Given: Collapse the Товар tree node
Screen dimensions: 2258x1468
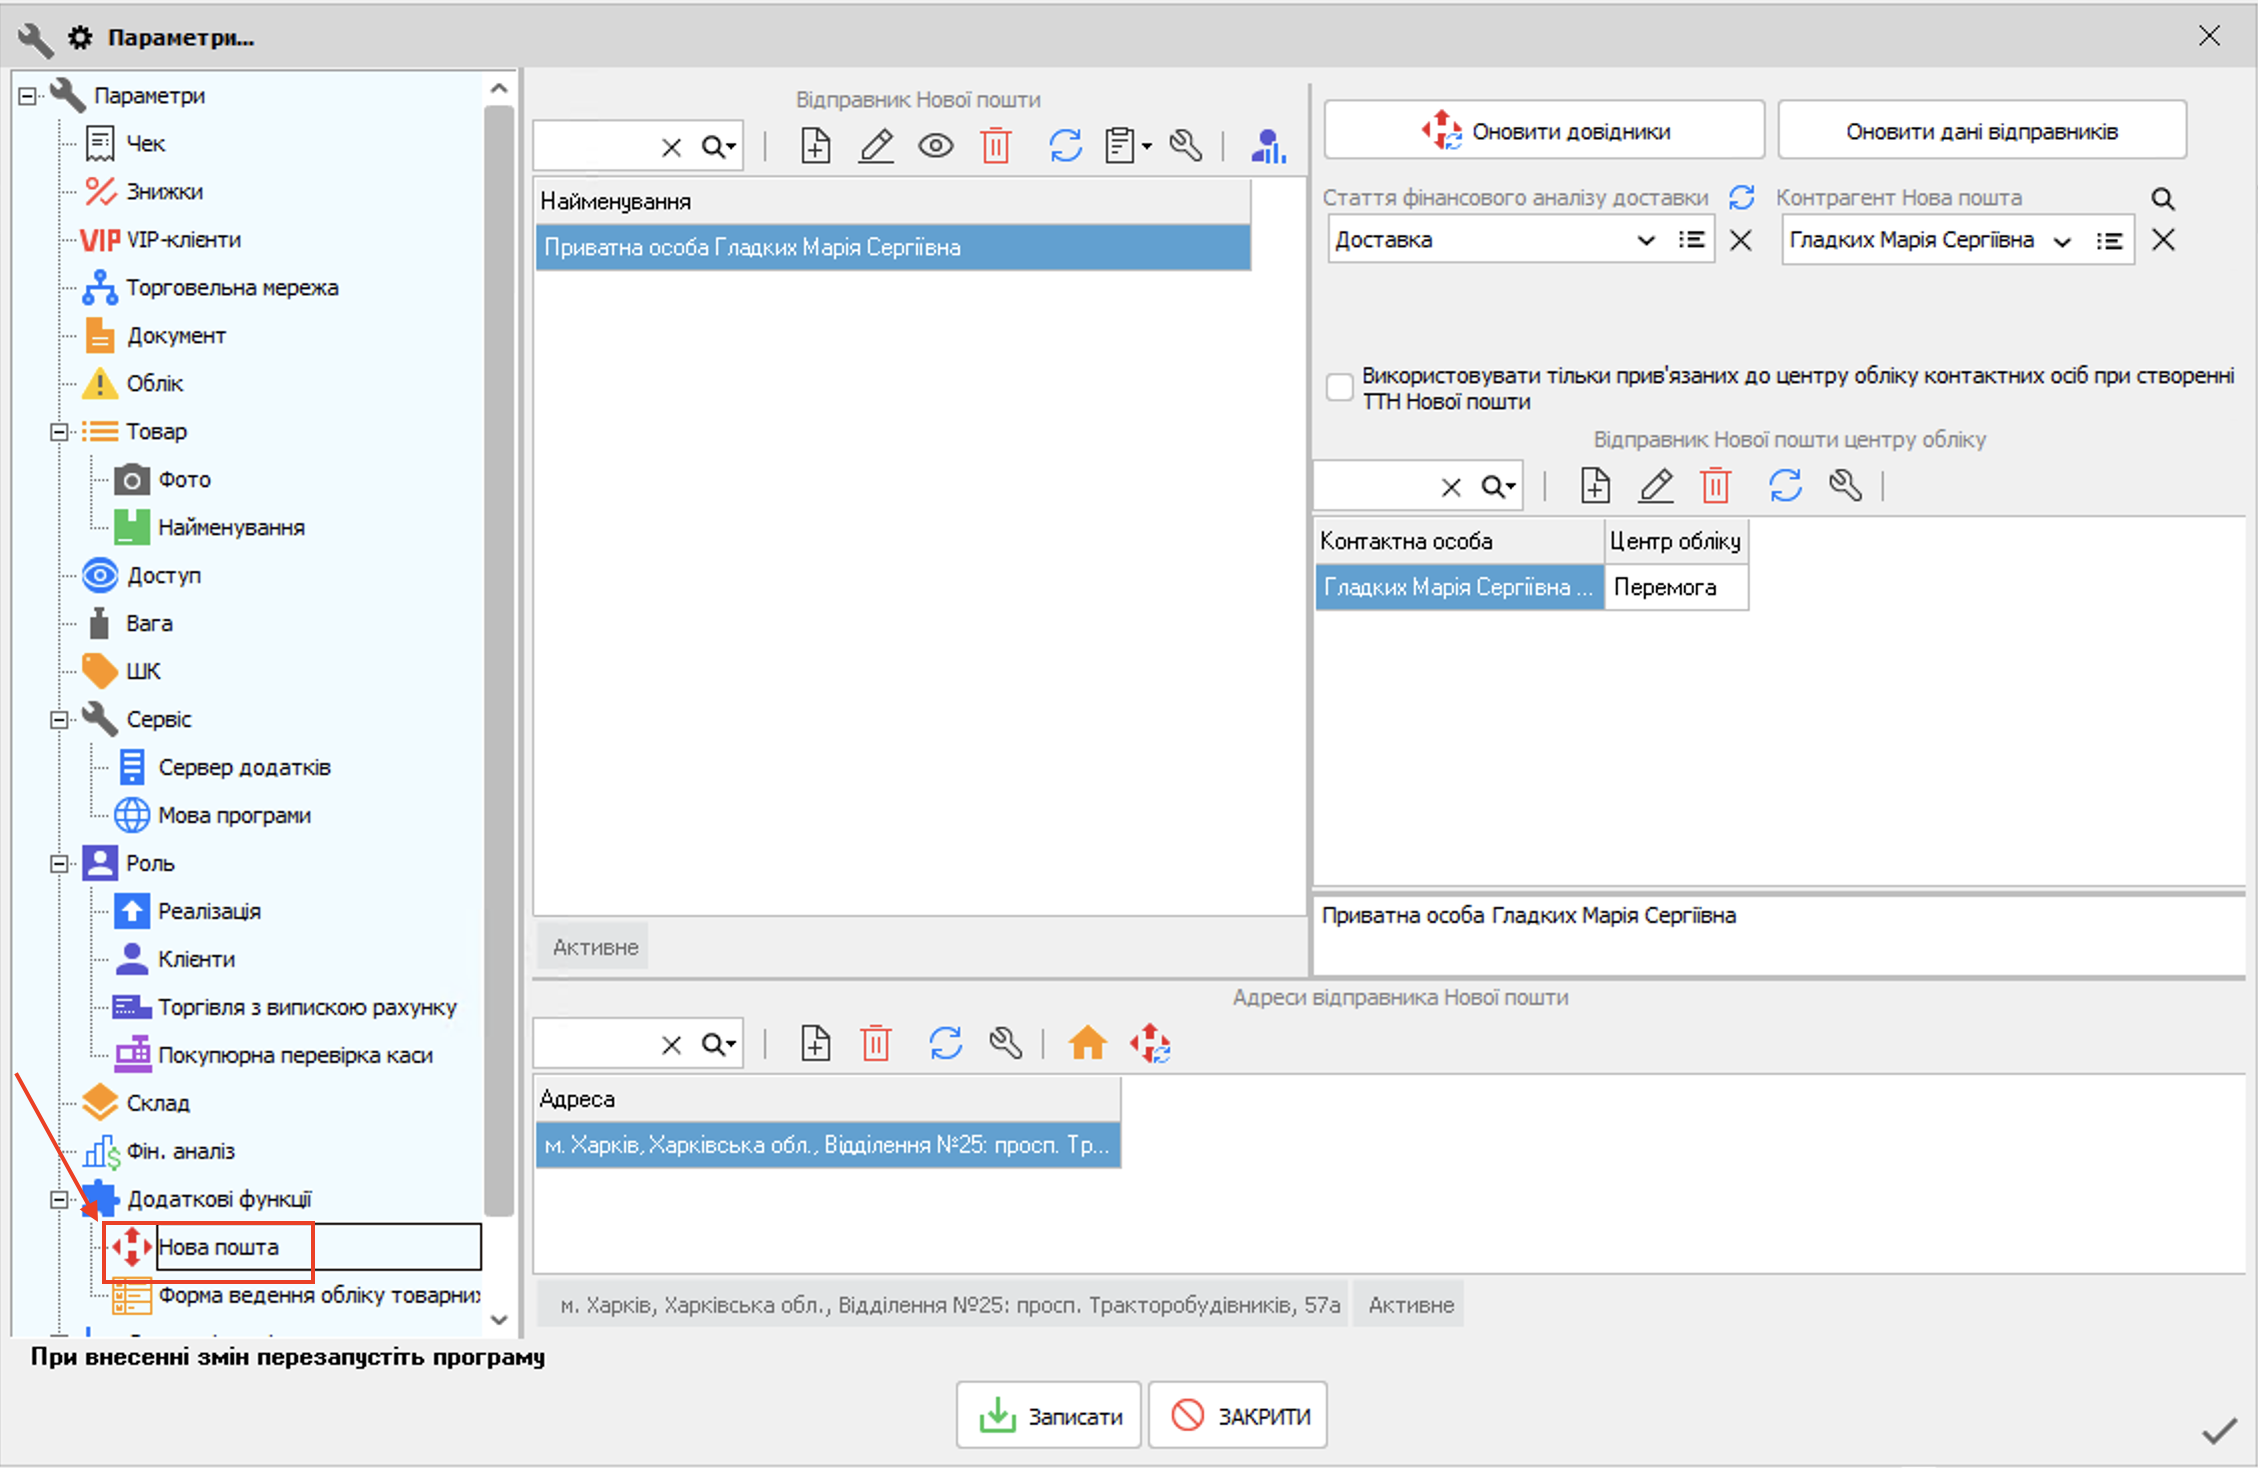Looking at the screenshot, I should pyautogui.click(x=59, y=432).
